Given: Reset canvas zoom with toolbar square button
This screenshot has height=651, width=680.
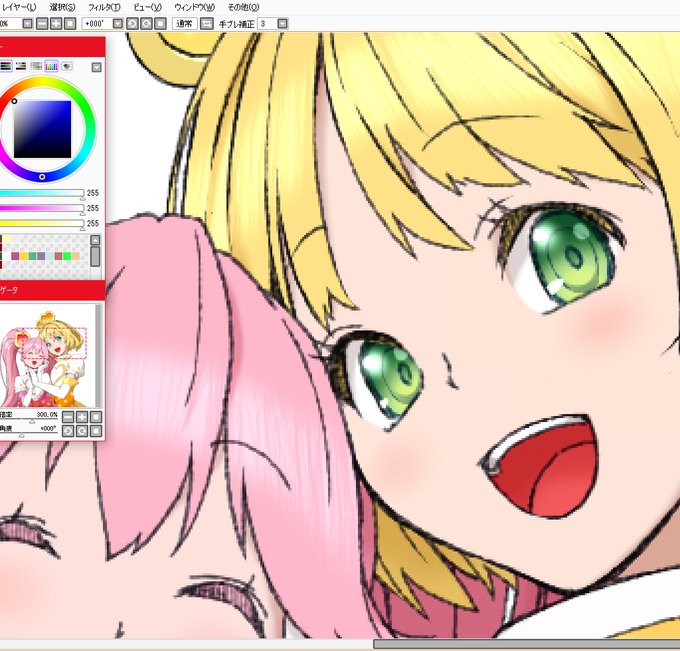Looking at the screenshot, I should click(70, 23).
